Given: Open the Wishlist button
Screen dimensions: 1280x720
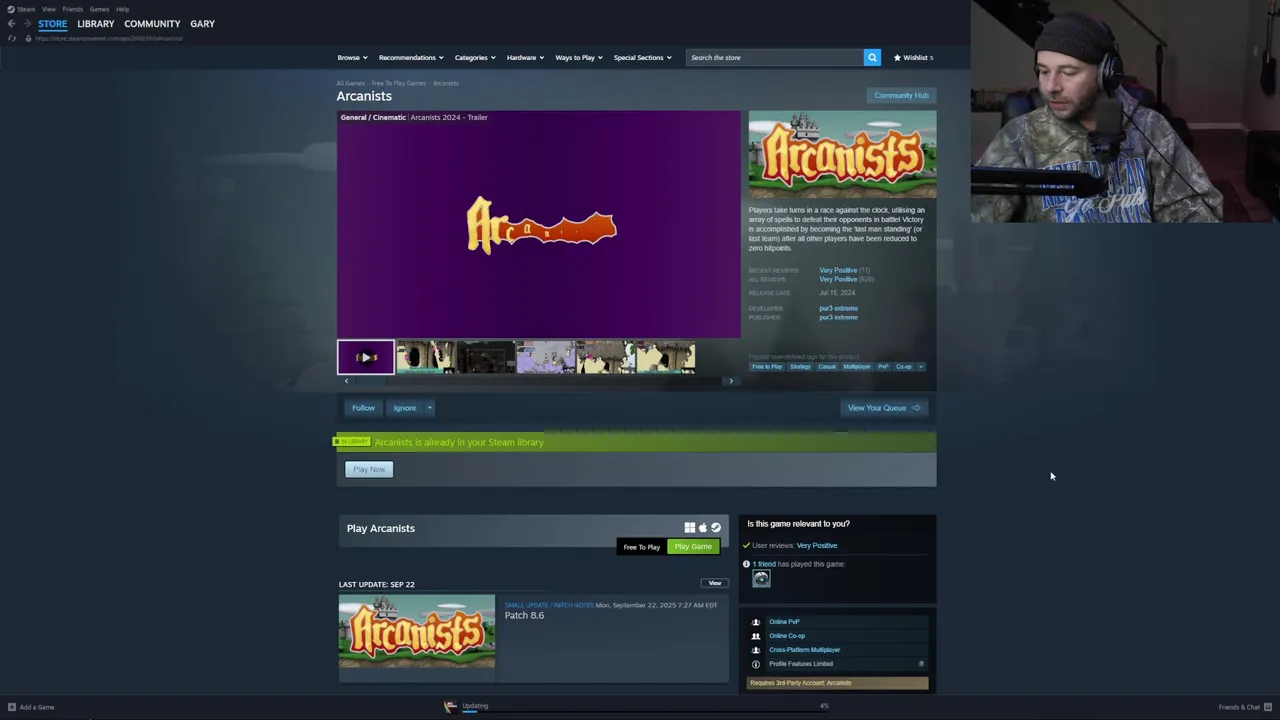Looking at the screenshot, I should point(913,58).
